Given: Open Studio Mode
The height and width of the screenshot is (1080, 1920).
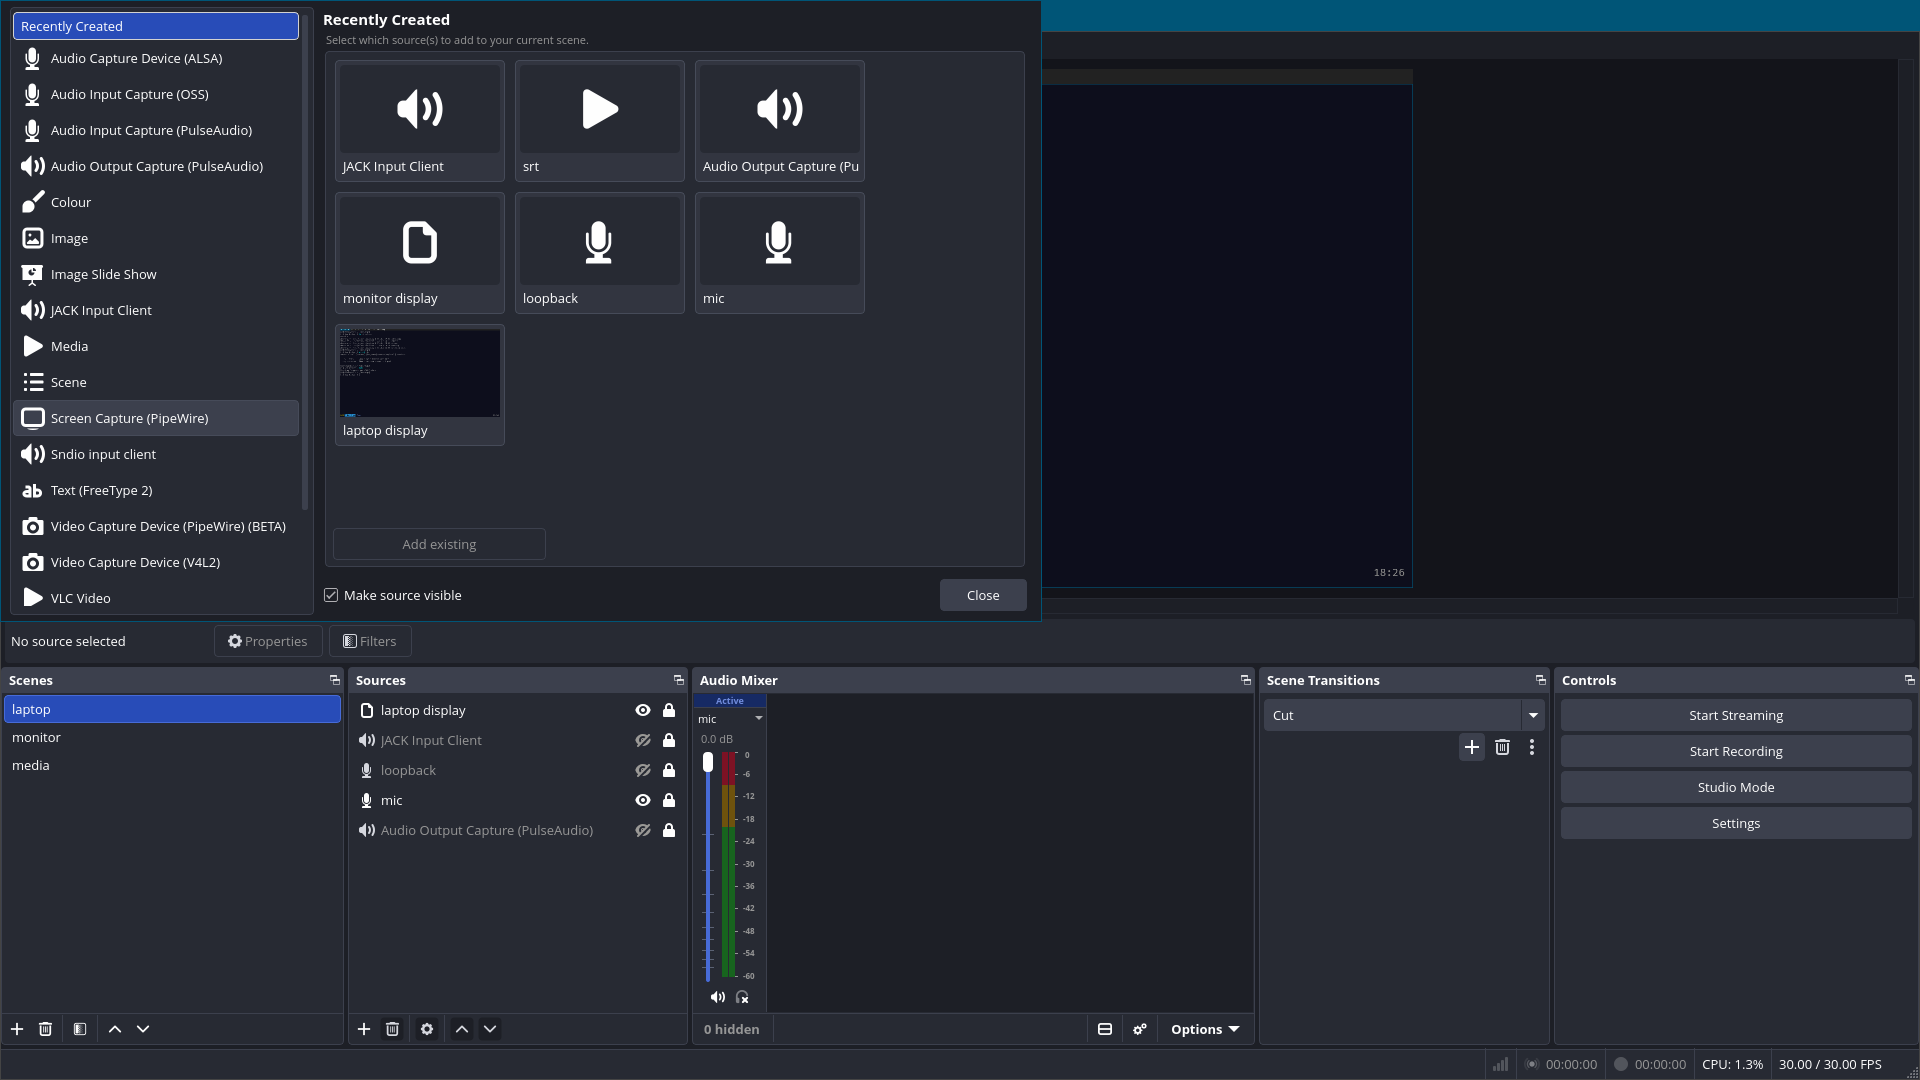Looking at the screenshot, I should [x=1736, y=787].
